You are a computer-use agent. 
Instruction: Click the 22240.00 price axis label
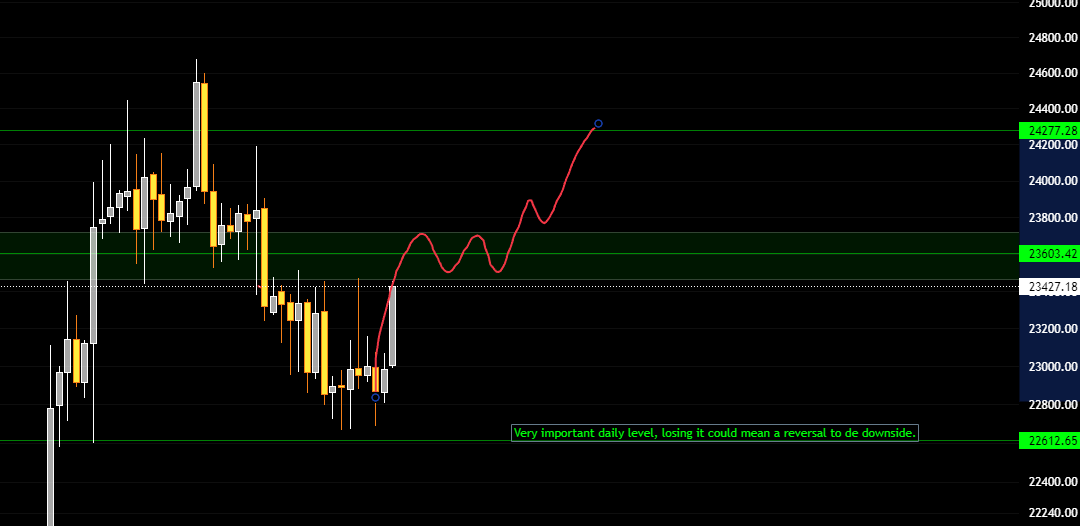[x=1052, y=512]
